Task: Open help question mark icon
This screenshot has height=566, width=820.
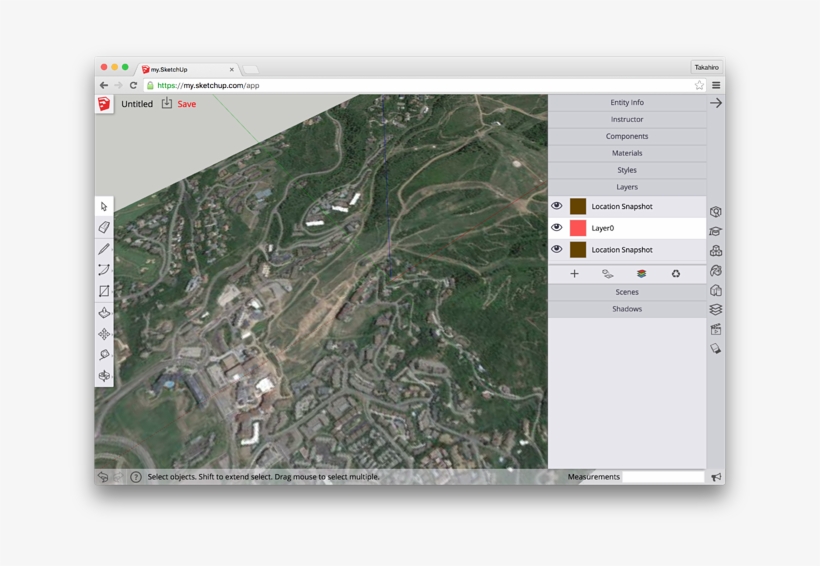Action: click(135, 477)
